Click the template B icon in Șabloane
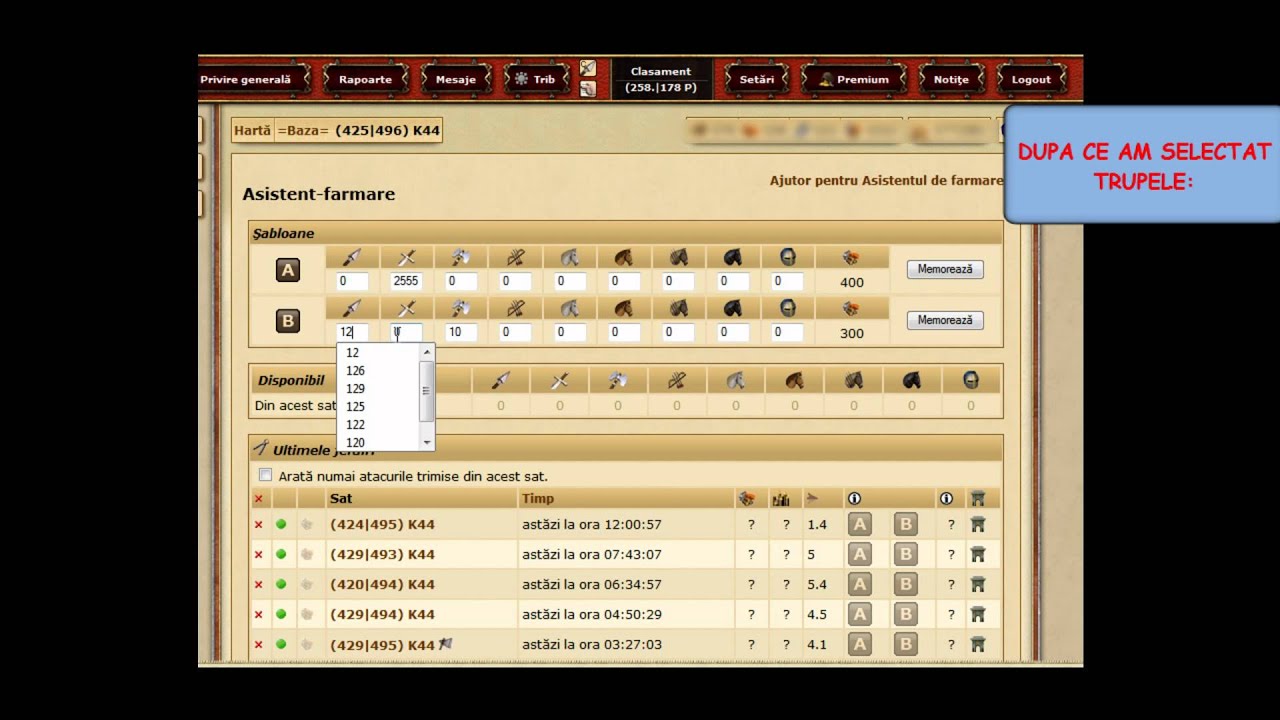Viewport: 1280px width, 720px height. (288, 321)
